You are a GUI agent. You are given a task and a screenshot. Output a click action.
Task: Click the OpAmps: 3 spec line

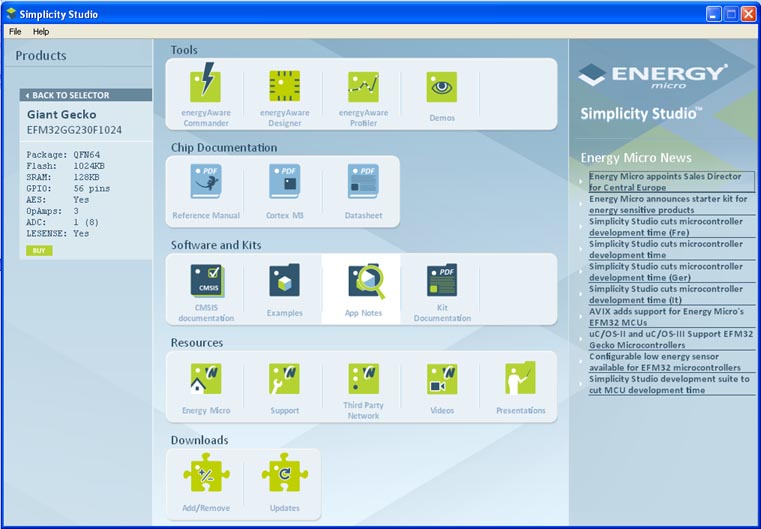tap(52, 211)
